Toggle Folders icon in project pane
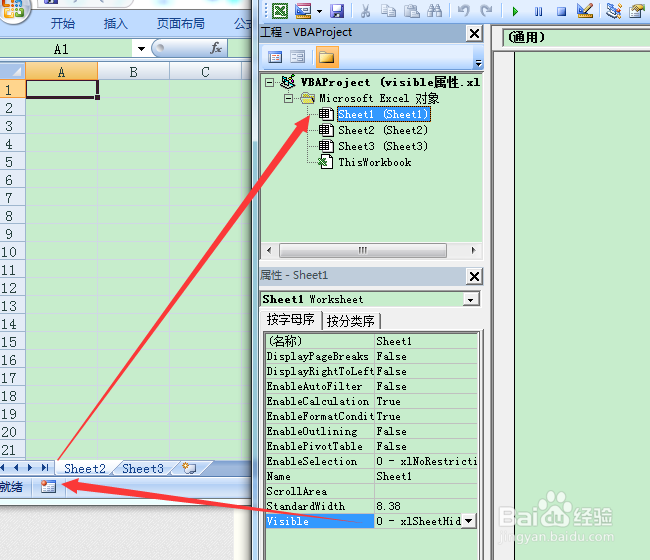This screenshot has height=560, width=650. pos(327,57)
